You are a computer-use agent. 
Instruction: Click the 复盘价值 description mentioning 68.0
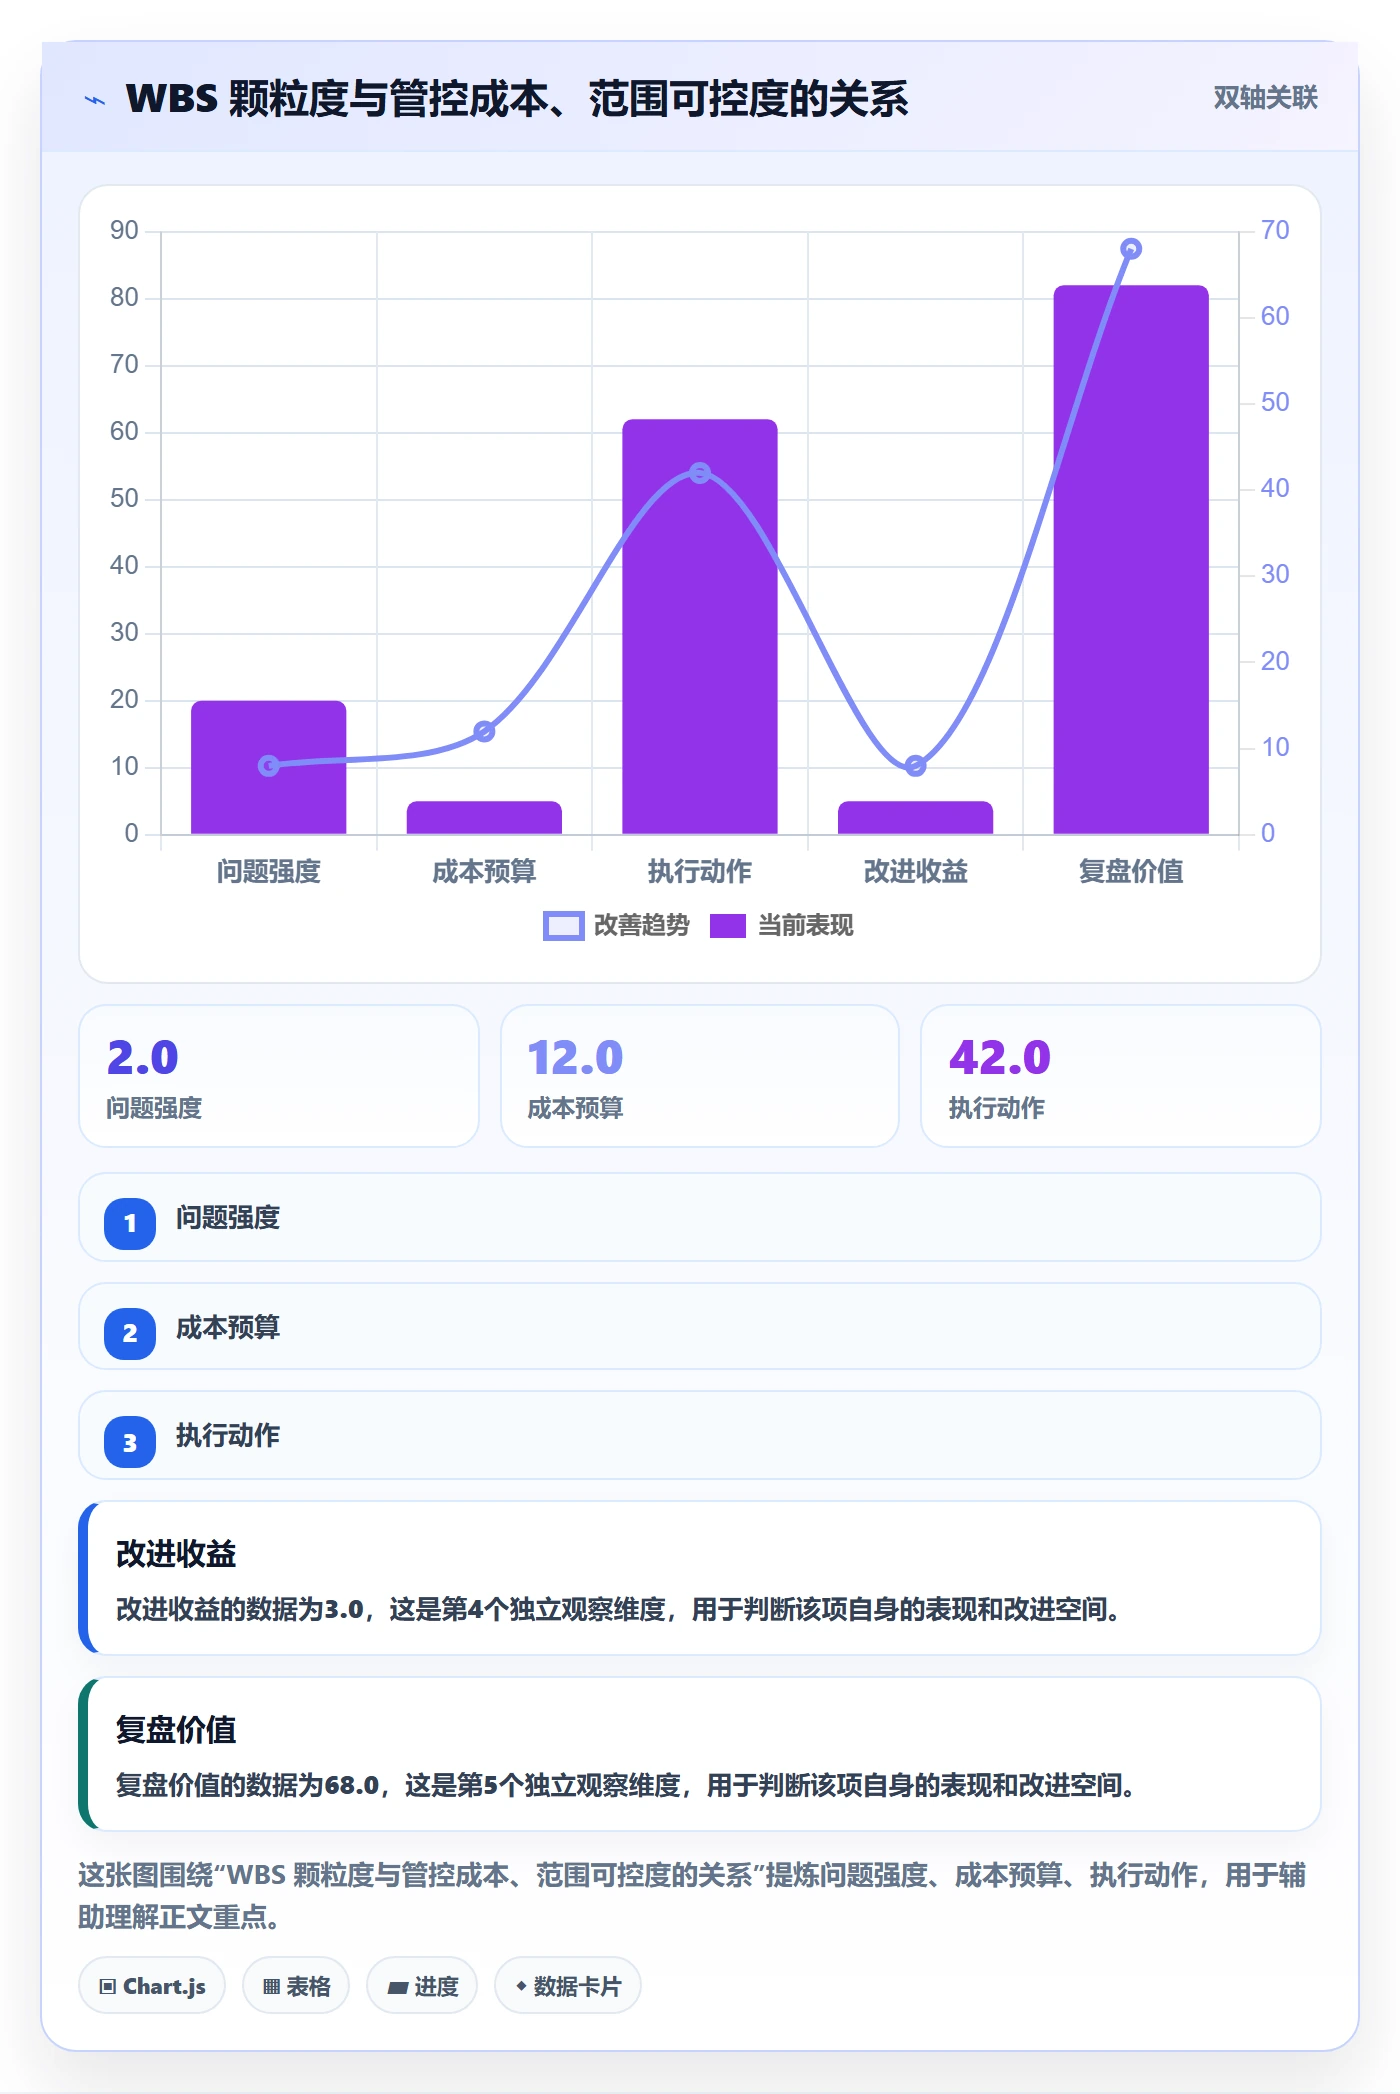point(625,1785)
